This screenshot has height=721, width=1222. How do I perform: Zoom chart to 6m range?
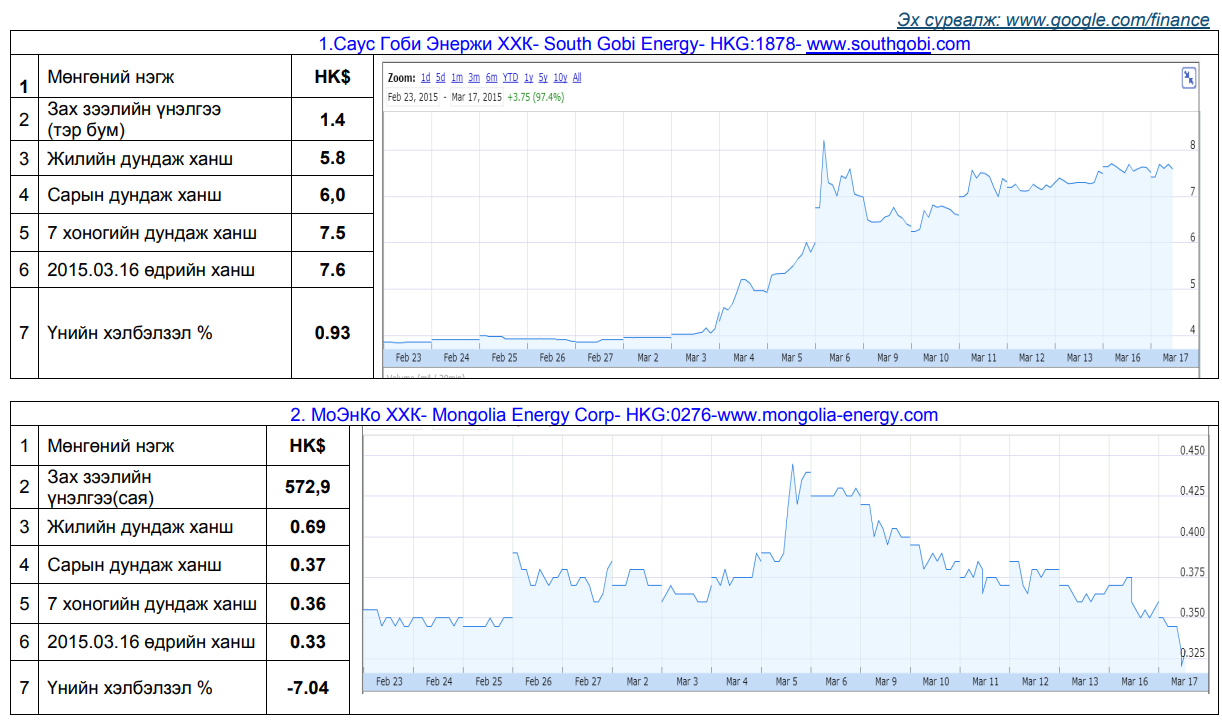click(x=491, y=78)
